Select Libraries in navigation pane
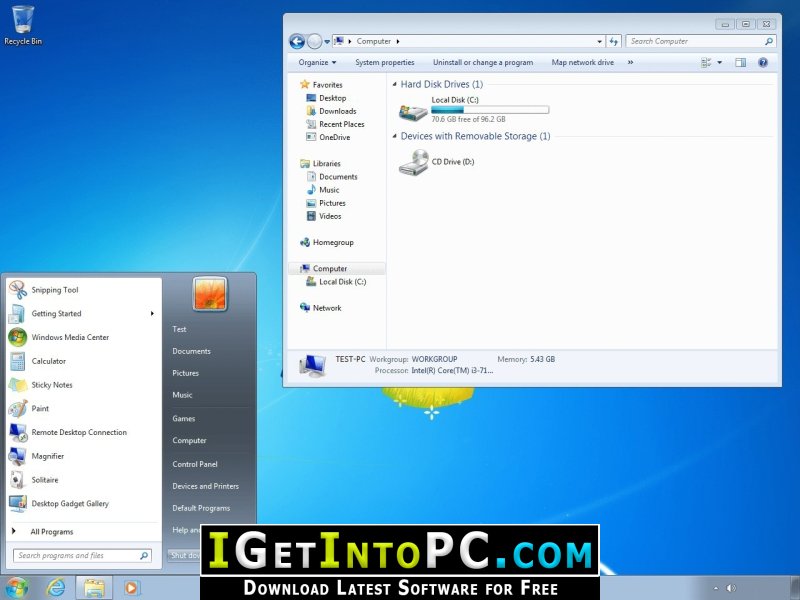 pos(320,164)
